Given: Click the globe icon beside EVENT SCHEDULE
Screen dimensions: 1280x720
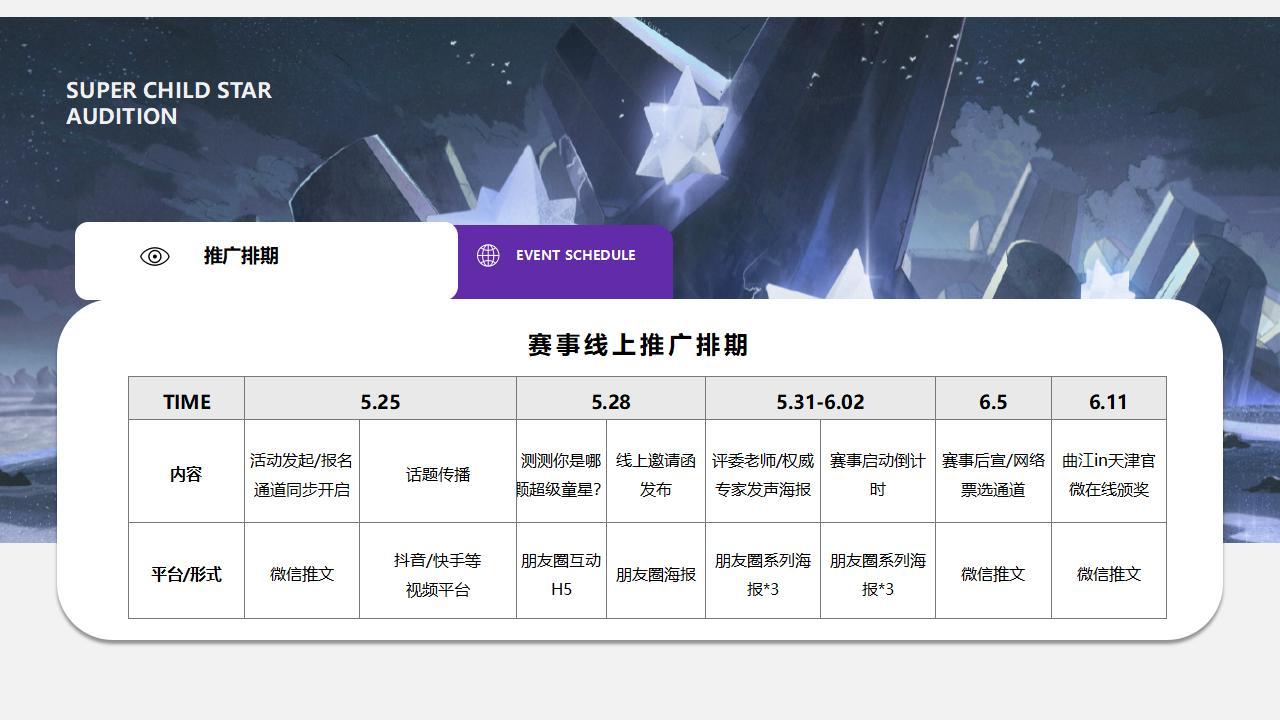Looking at the screenshot, I should [488, 255].
